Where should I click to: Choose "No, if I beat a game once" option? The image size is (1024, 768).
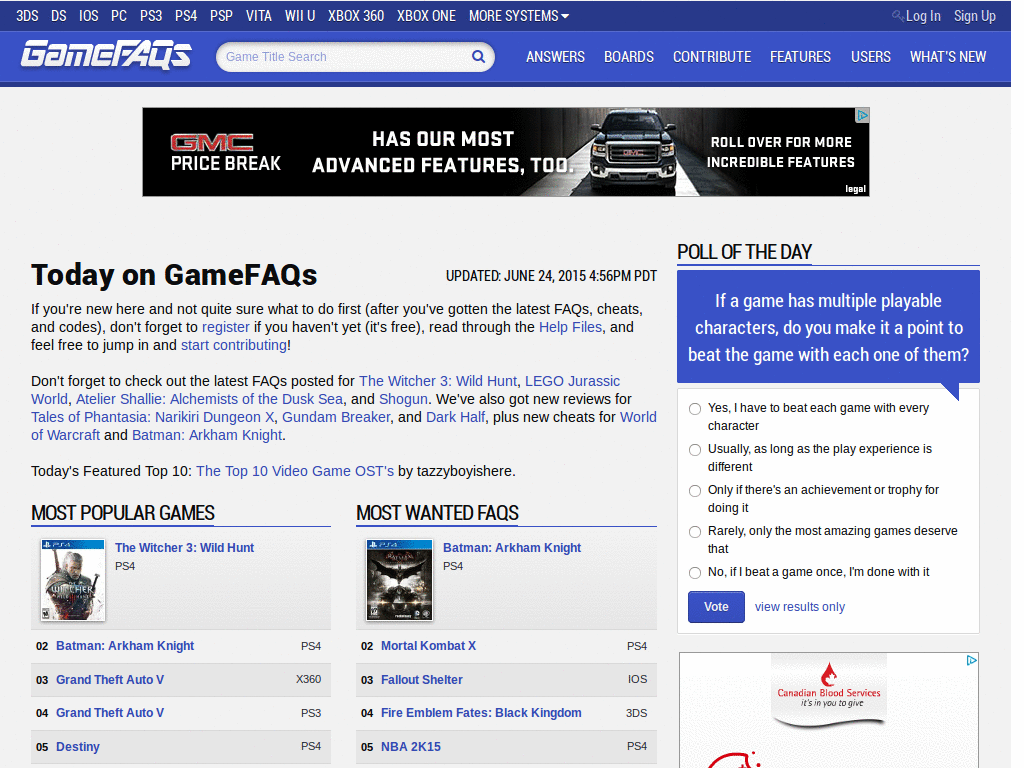[695, 572]
